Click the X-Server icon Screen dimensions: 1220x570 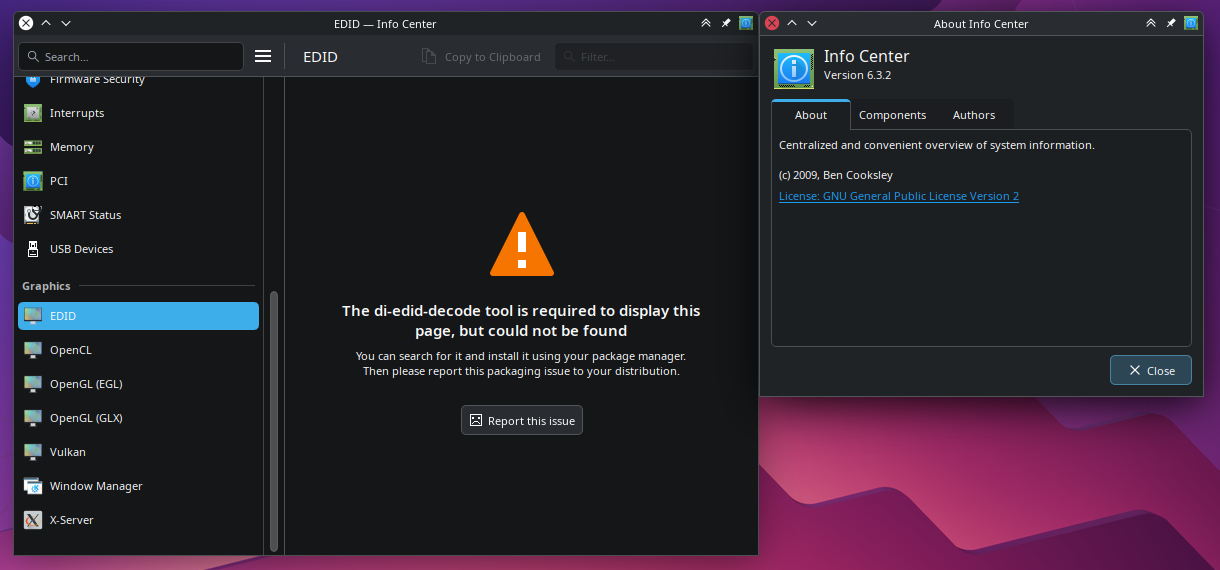(x=33, y=520)
